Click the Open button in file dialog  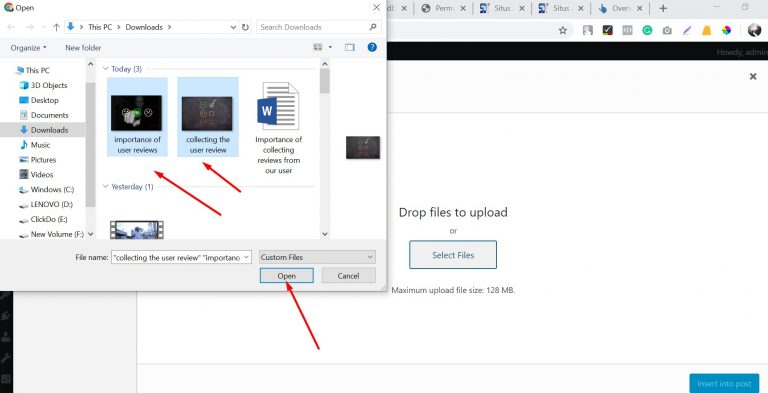click(x=287, y=276)
